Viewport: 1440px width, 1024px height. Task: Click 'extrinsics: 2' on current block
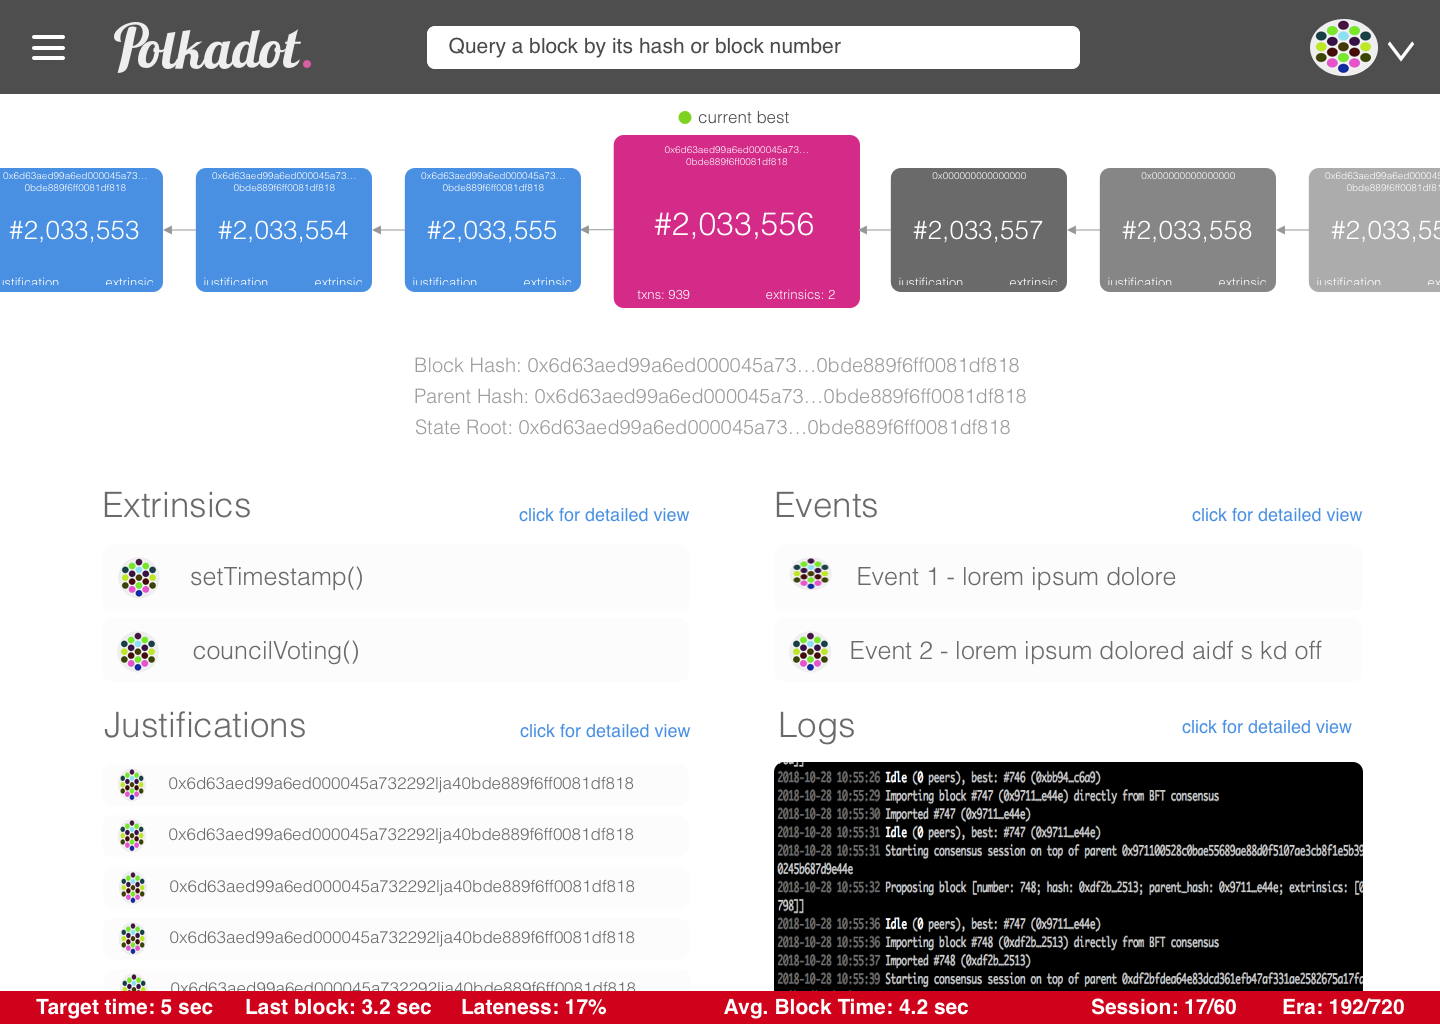(x=800, y=294)
